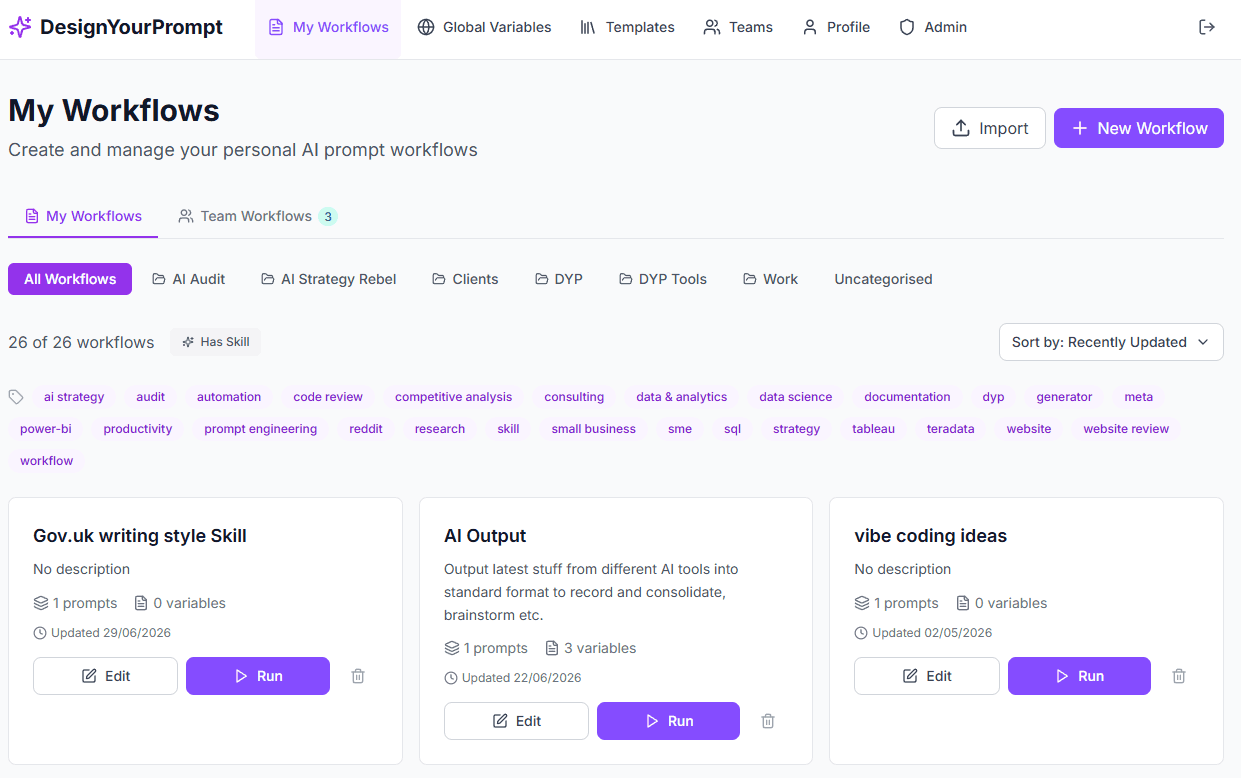
Task: Create a New Workflow
Action: pyautogui.click(x=1139, y=128)
